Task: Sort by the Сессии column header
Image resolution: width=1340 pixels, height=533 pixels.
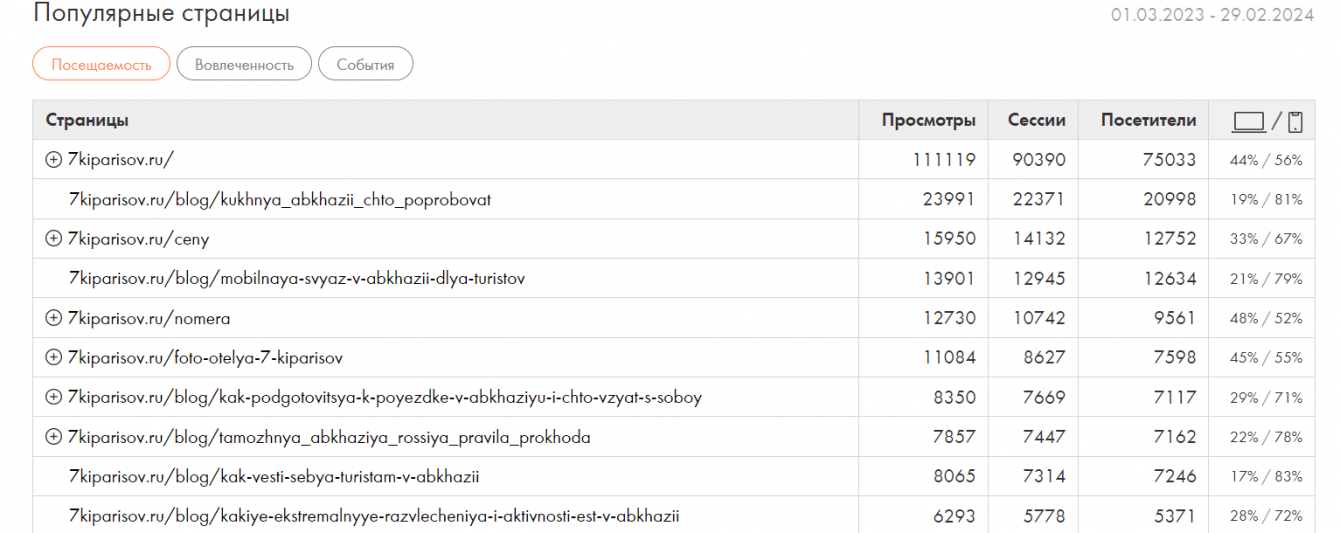Action: point(1036,121)
